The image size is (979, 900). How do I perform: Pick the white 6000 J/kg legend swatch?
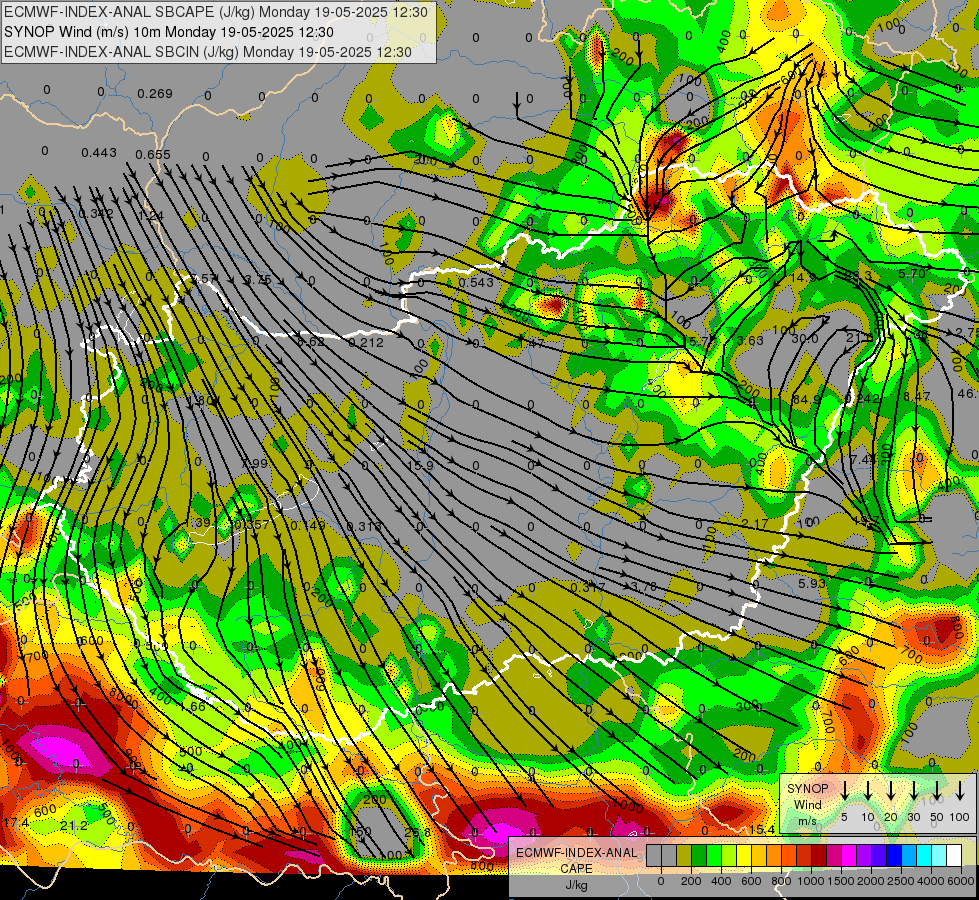(x=954, y=855)
